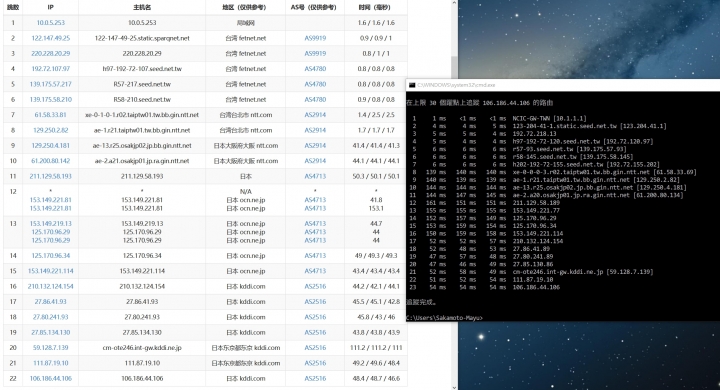Click the 主机名 column header
The height and width of the screenshot is (390, 720).
142,7
